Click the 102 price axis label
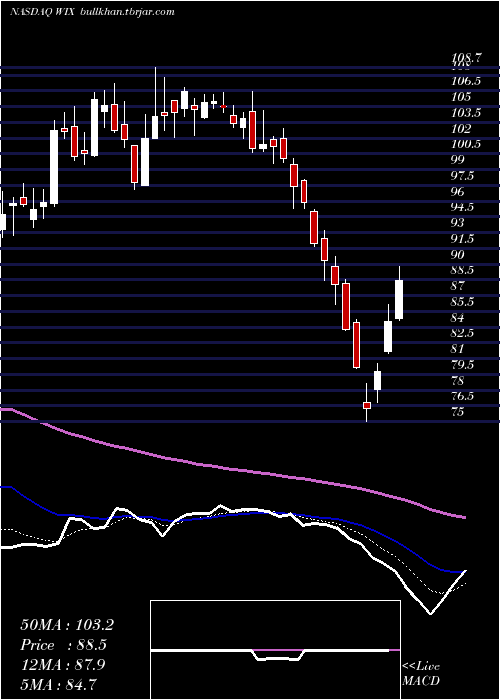 (461, 129)
